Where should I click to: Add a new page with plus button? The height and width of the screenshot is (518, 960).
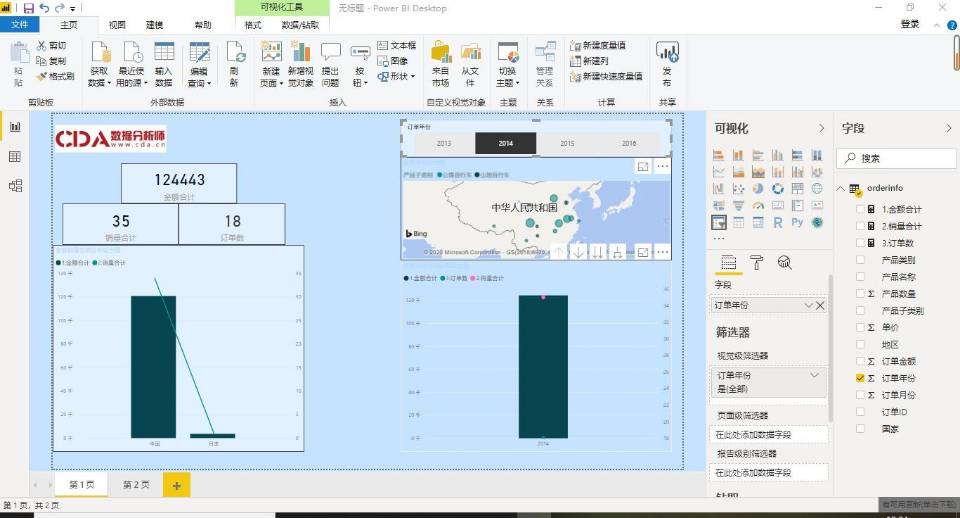coord(176,486)
